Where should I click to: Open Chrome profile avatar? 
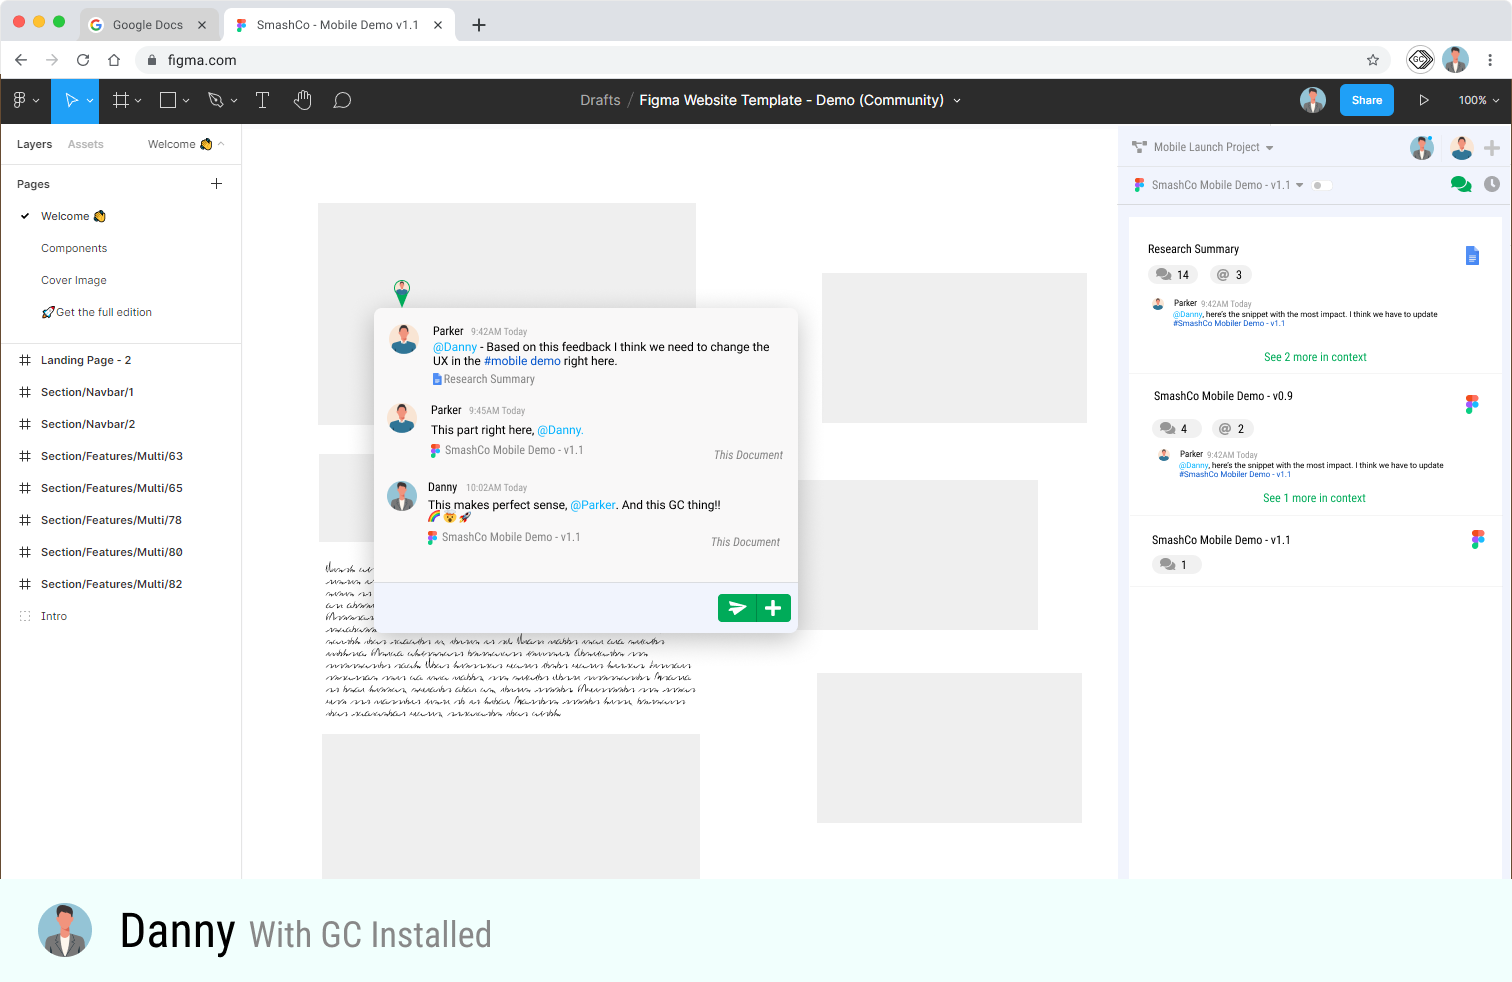[1456, 60]
